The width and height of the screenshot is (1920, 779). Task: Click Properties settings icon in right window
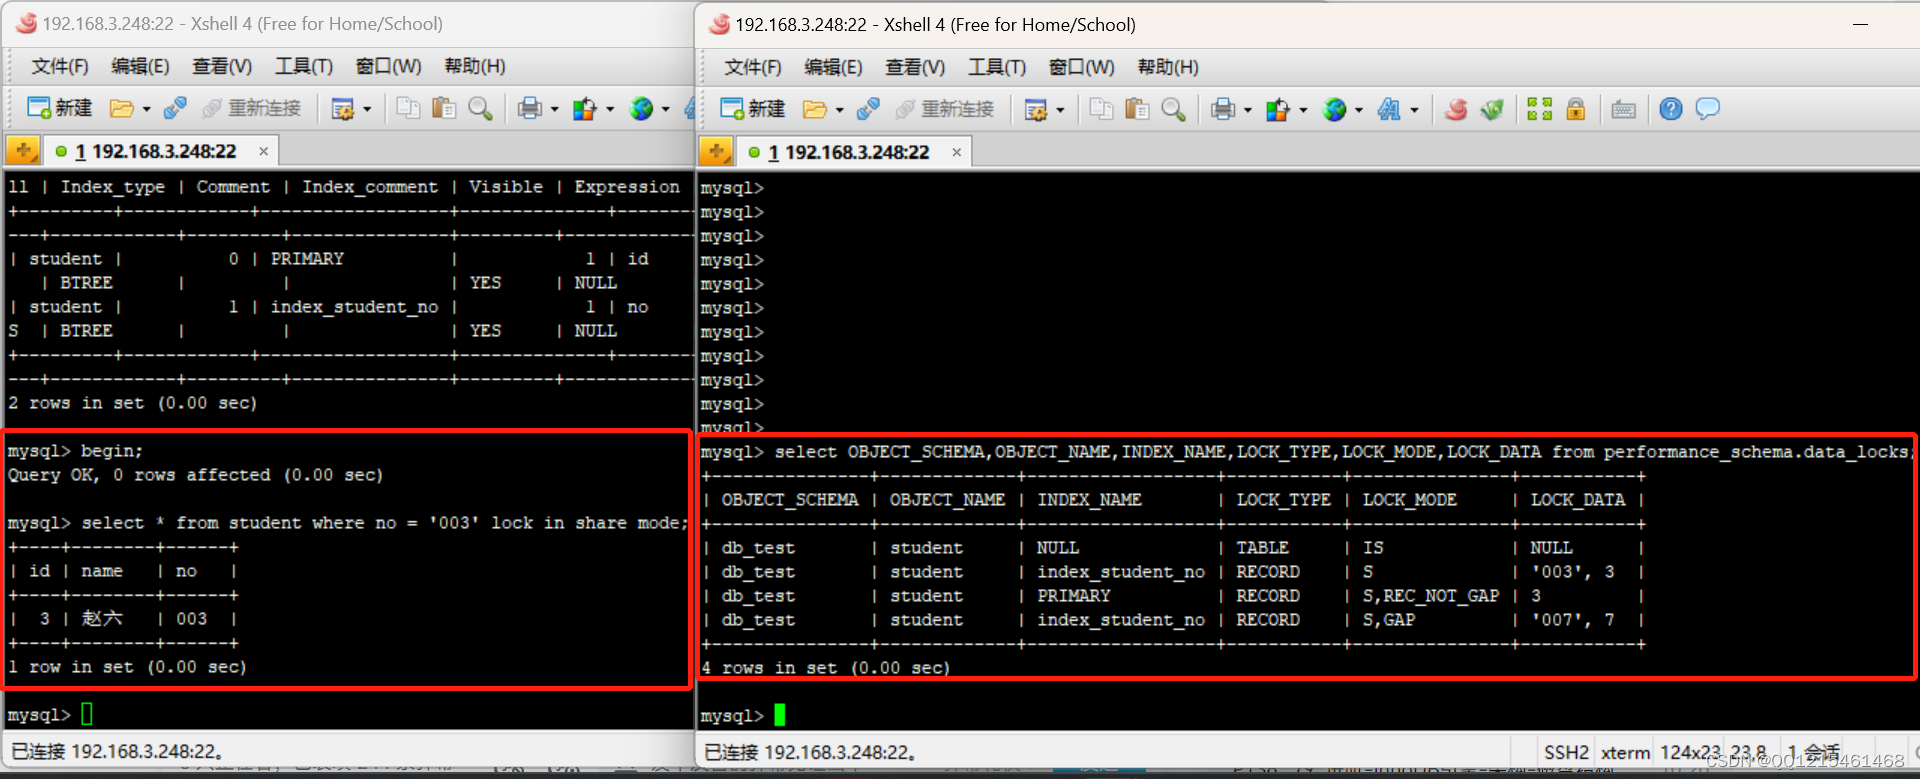point(1036,109)
